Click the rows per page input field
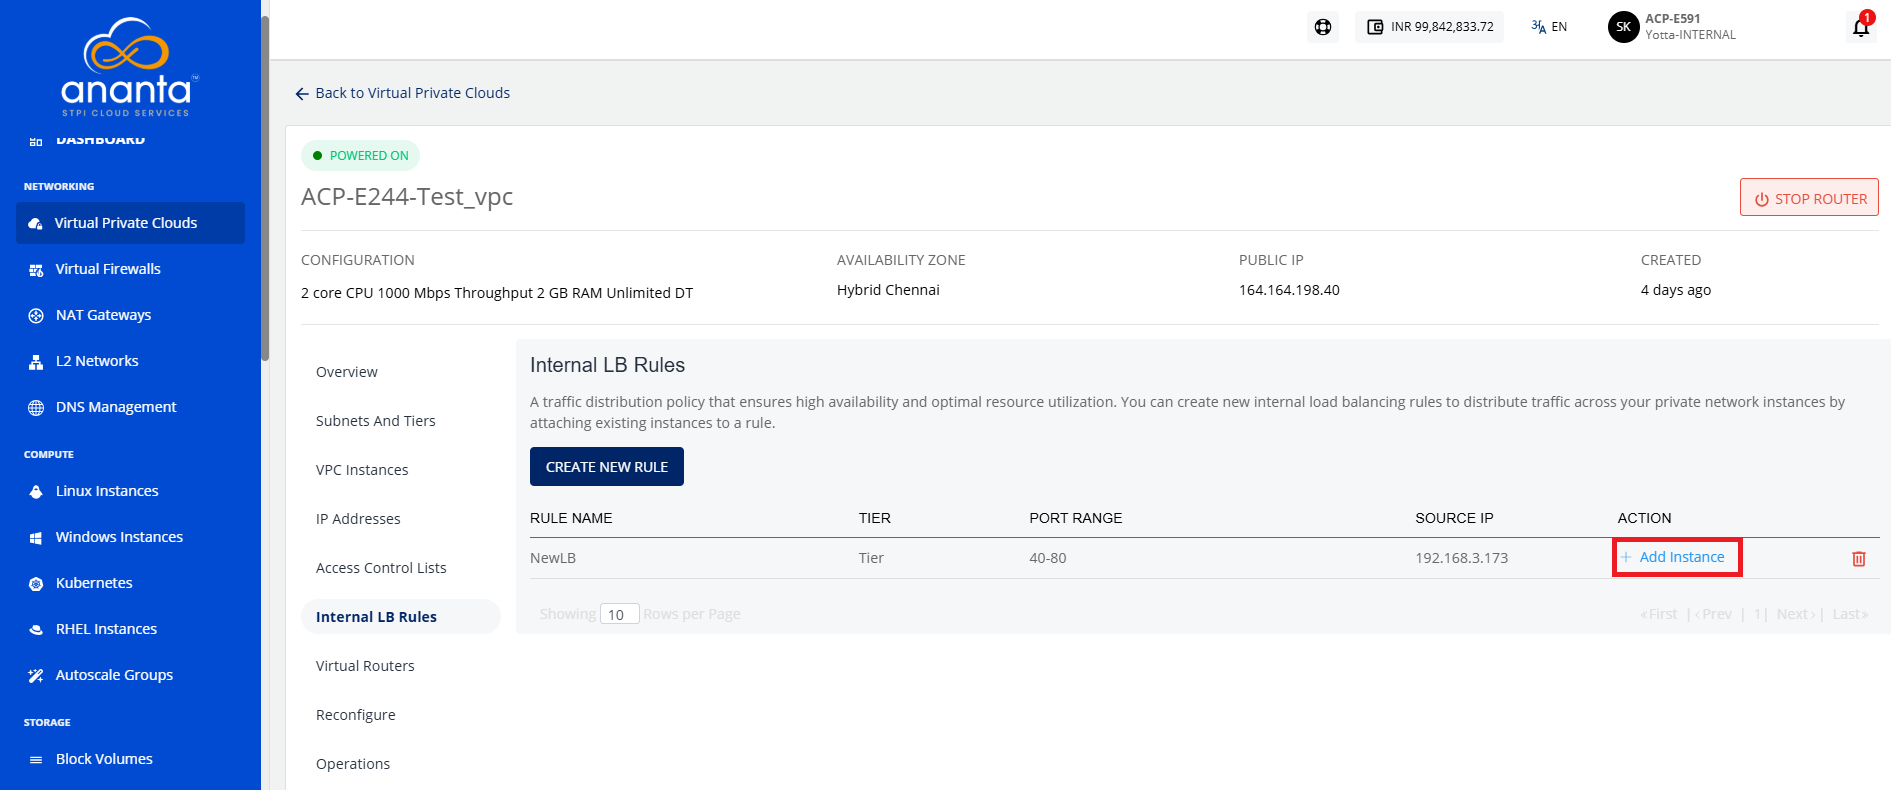This screenshot has height=790, width=1891. click(619, 614)
